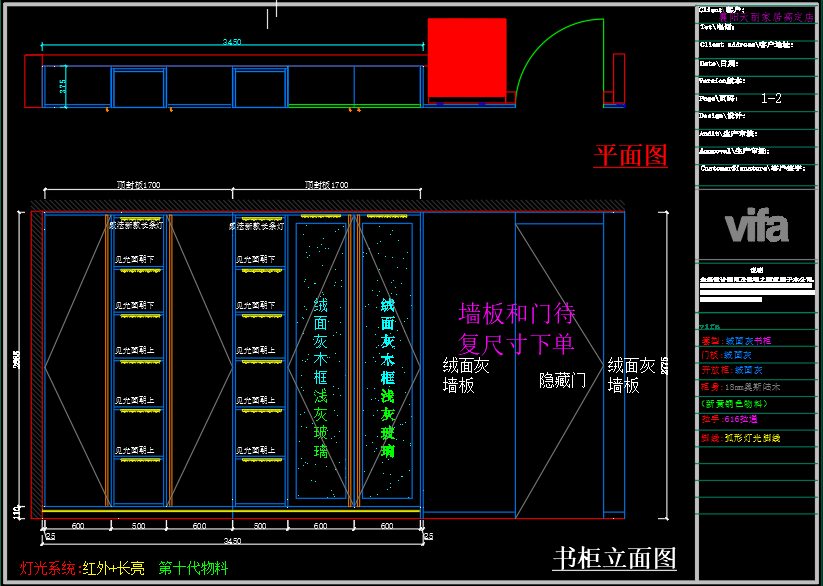Select the magenta 墙板和门待复尺寸下单 note
The height and width of the screenshot is (586, 823).
[516, 329]
